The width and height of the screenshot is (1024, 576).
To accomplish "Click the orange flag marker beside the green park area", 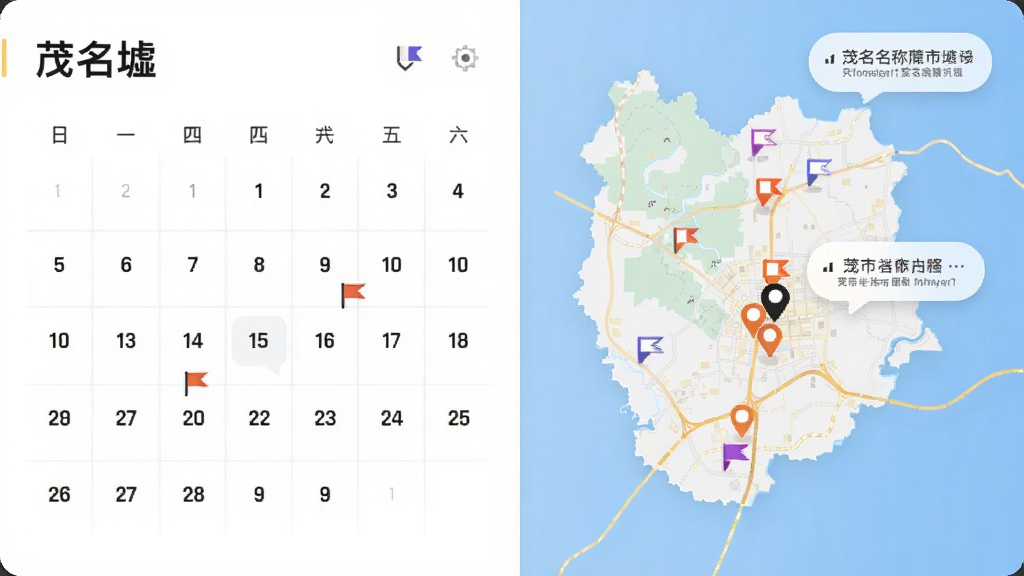I will [686, 239].
